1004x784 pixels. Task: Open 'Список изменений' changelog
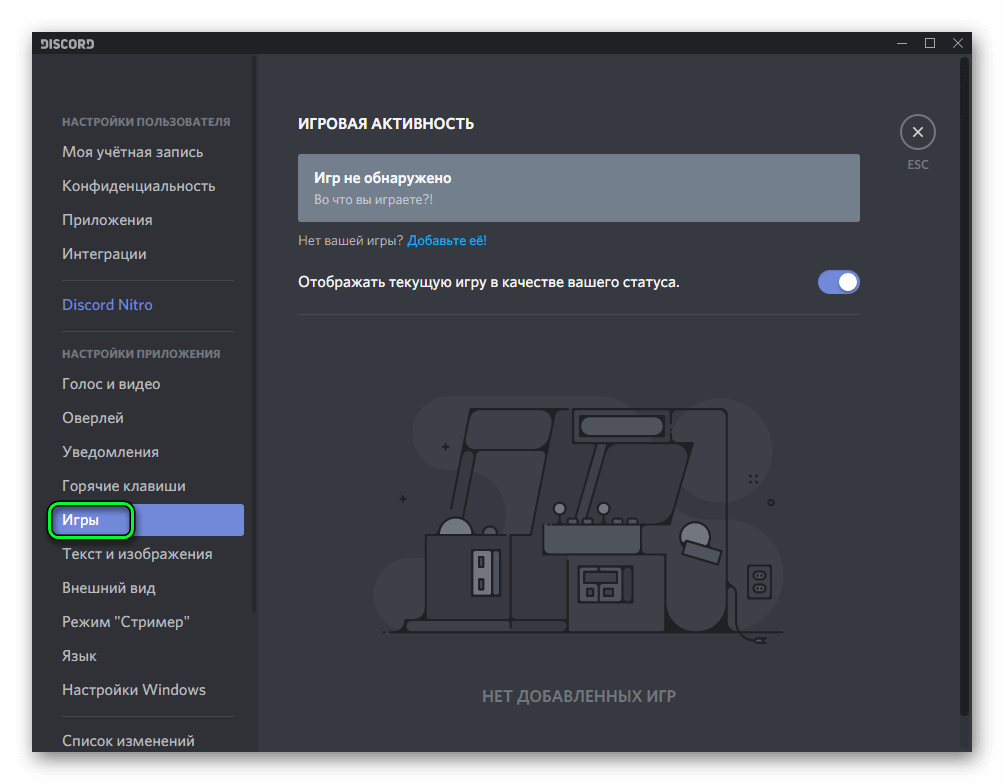point(128,741)
